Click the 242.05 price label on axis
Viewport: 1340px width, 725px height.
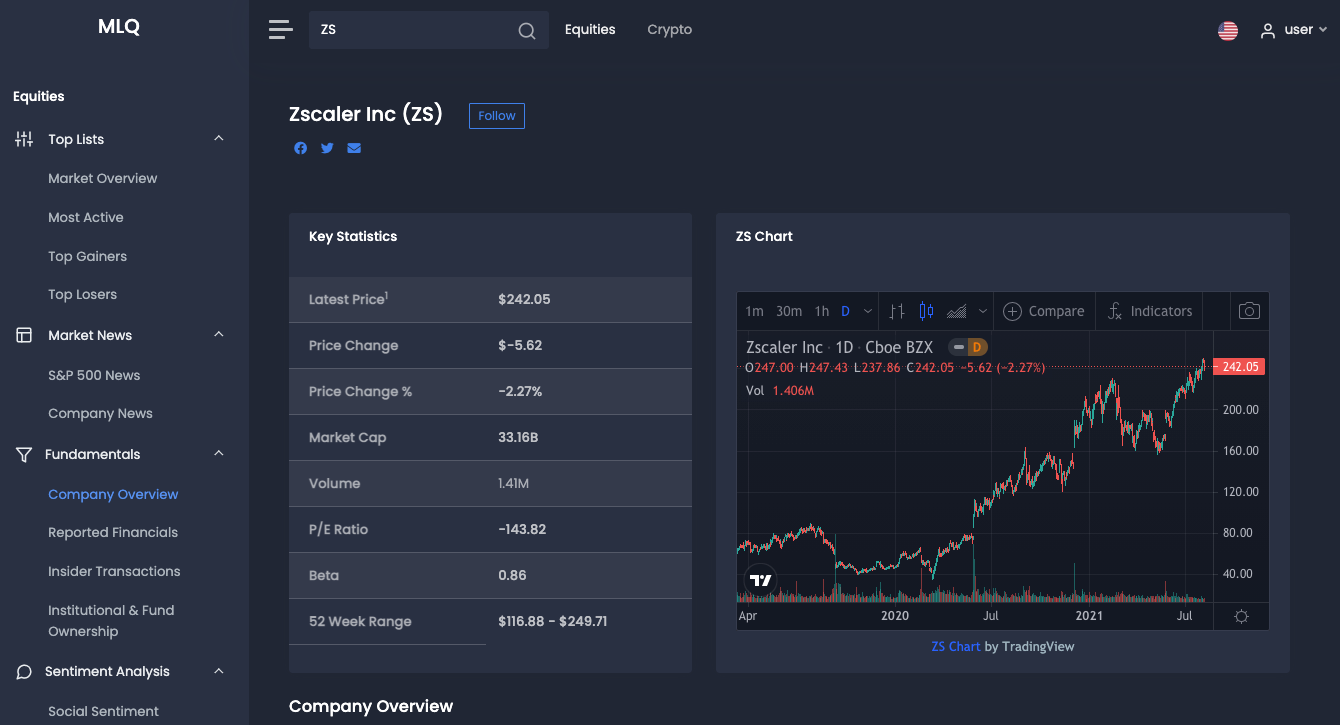pyautogui.click(x=1239, y=367)
